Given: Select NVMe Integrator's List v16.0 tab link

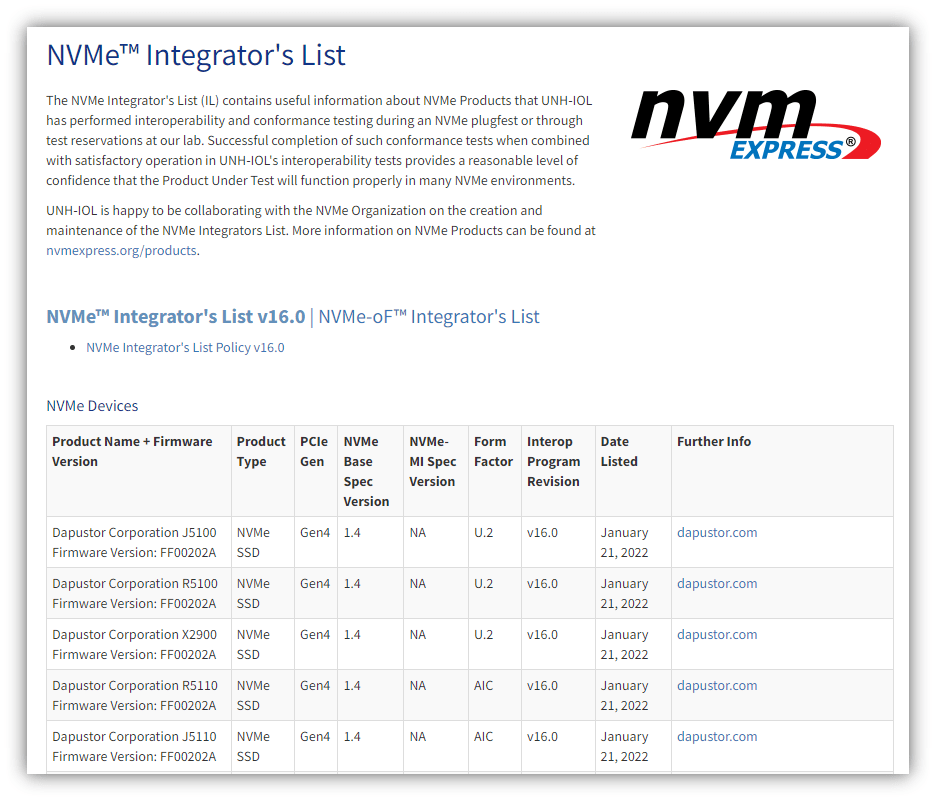Looking at the screenshot, I should [x=175, y=317].
